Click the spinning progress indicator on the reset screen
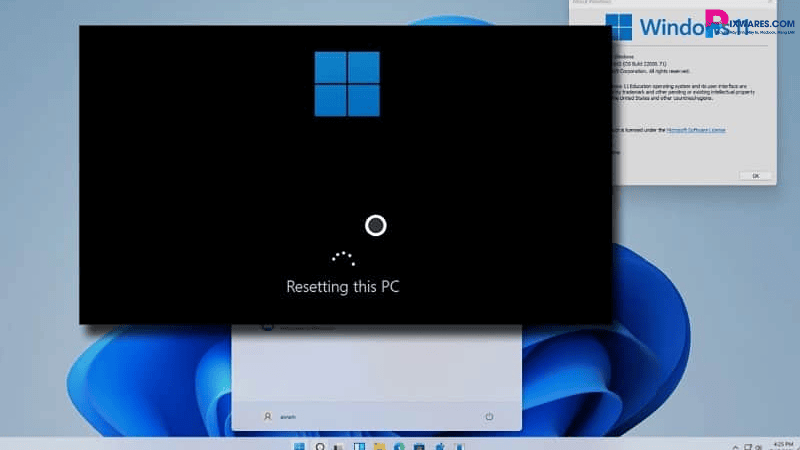The width and height of the screenshot is (800, 450). point(343,257)
